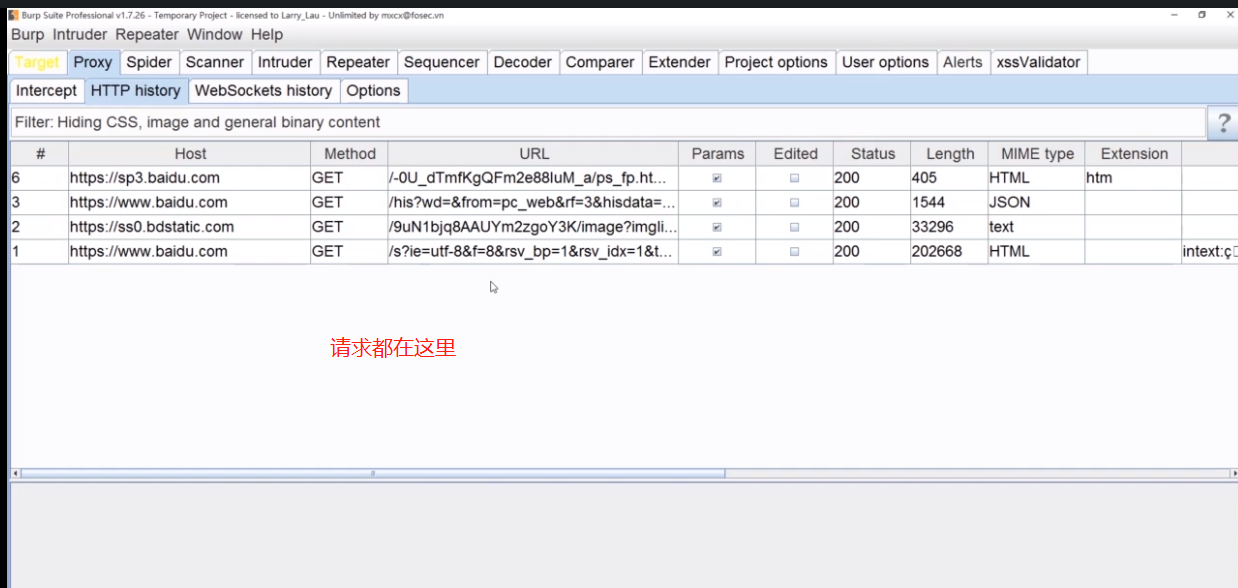This screenshot has height=588, width=1238.
Task: Switch to the Decoder tab
Action: click(x=523, y=62)
